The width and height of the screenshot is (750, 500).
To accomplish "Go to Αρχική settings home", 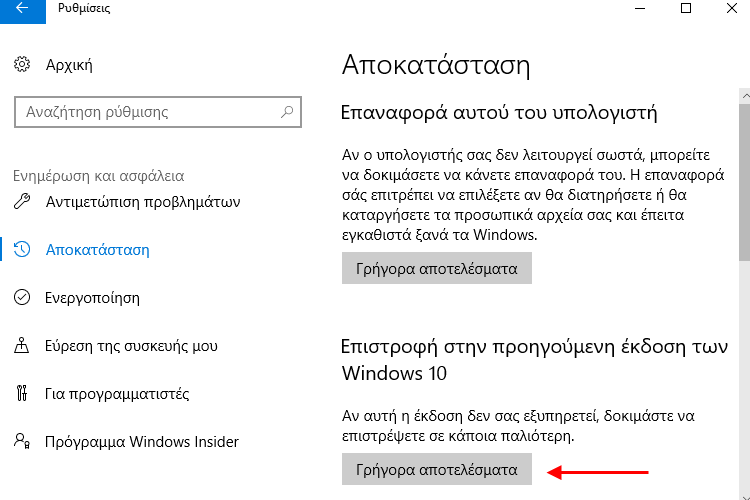I will [x=69, y=65].
